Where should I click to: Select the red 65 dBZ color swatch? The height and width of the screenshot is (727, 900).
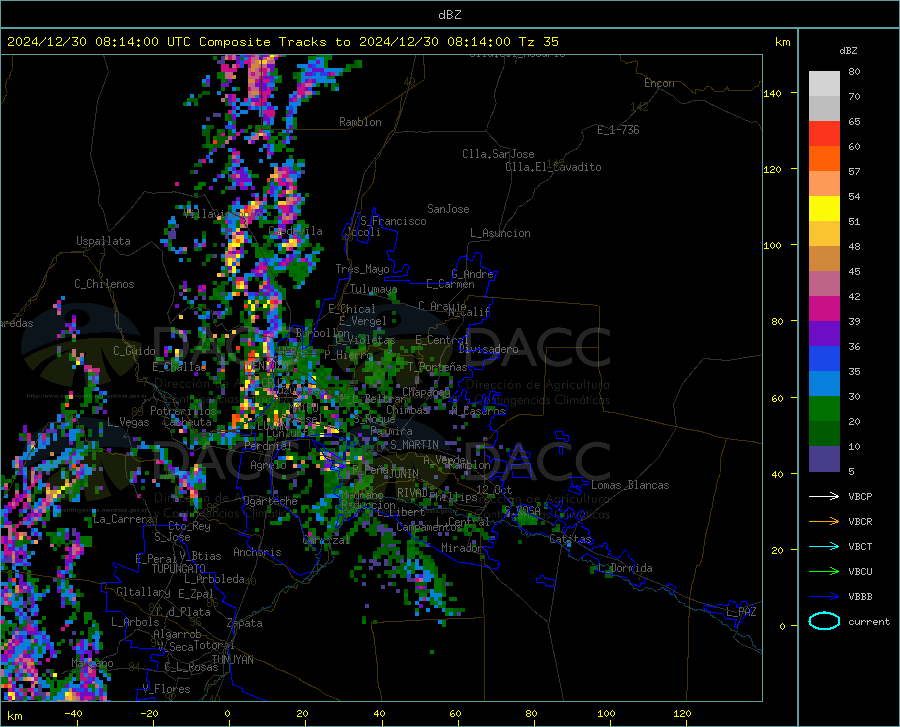tap(824, 134)
